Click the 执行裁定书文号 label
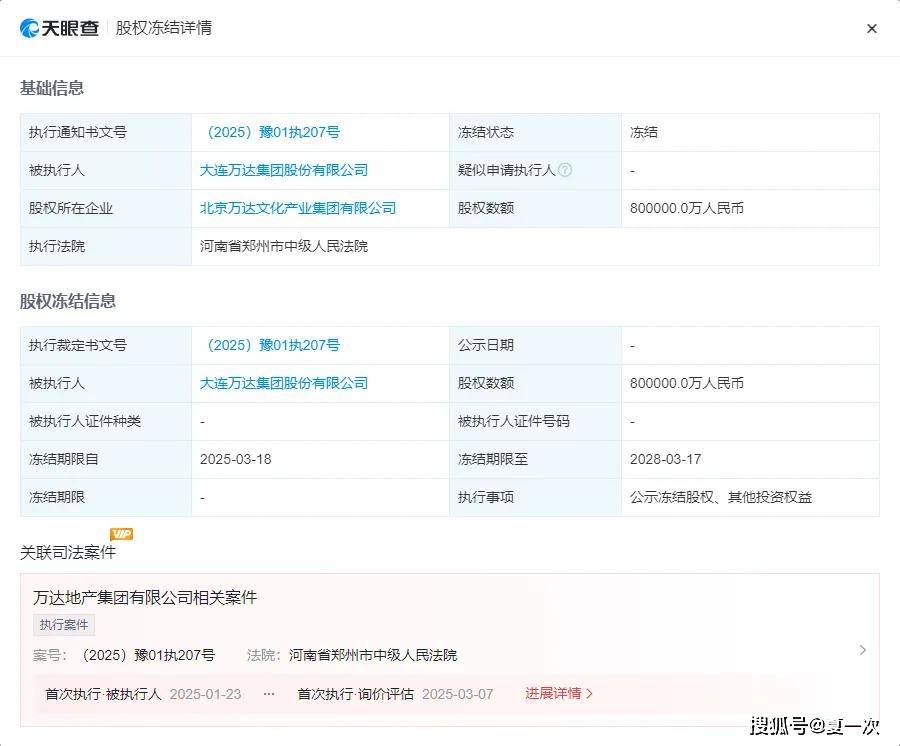The height and width of the screenshot is (746, 900). [x=77, y=345]
